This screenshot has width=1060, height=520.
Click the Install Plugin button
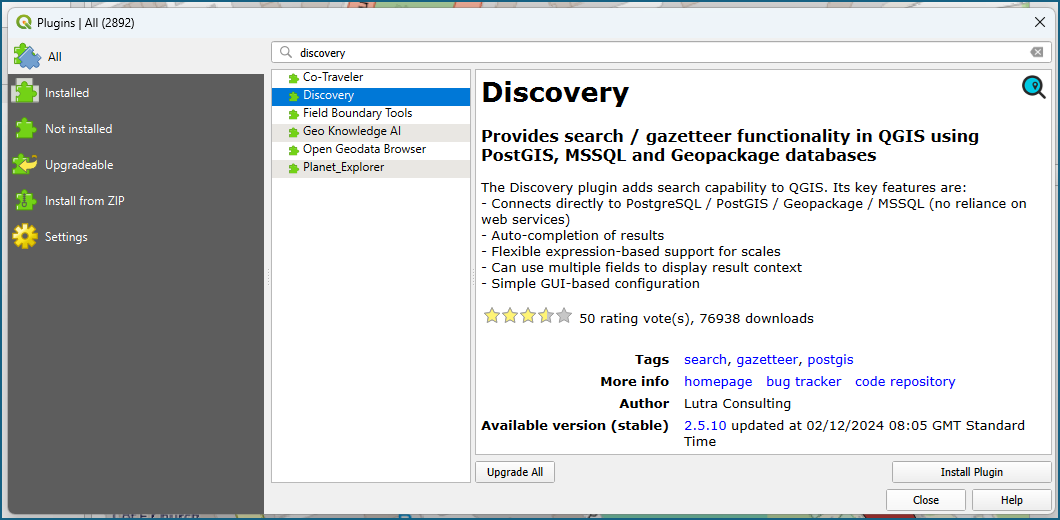pyautogui.click(x=971, y=472)
